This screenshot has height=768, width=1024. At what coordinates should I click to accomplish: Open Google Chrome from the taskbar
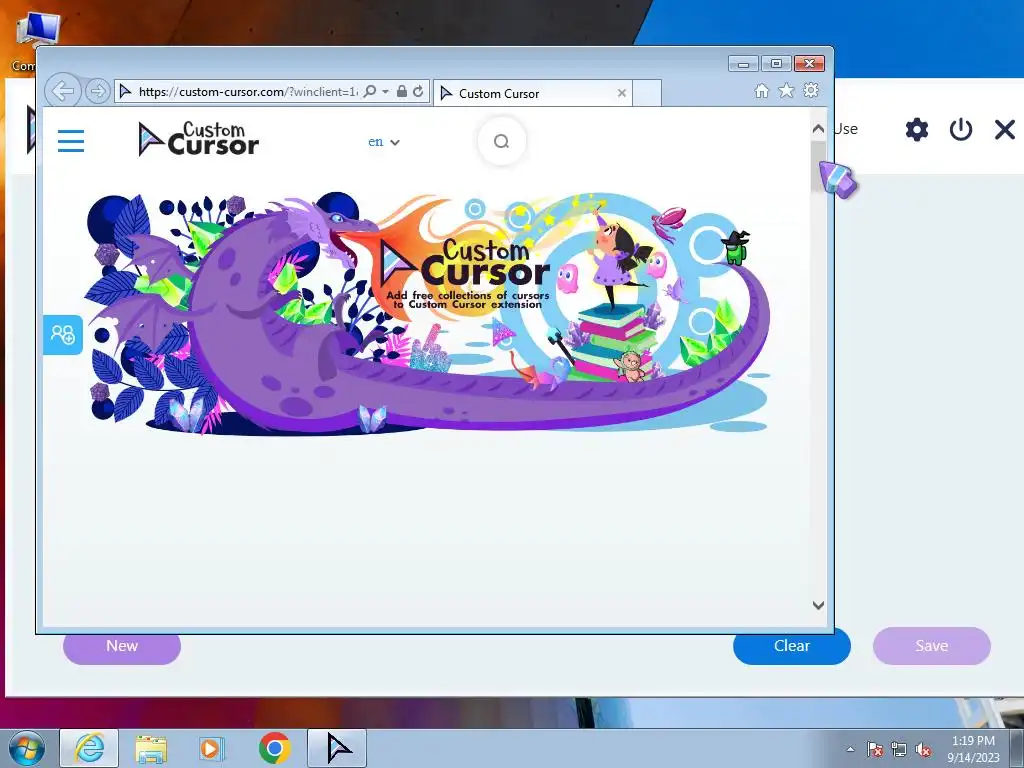pos(274,748)
